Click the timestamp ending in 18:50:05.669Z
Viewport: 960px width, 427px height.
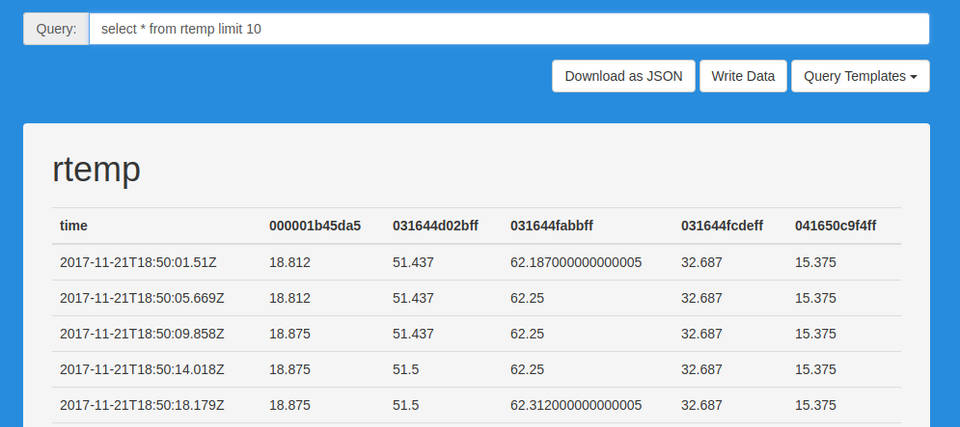click(x=139, y=298)
